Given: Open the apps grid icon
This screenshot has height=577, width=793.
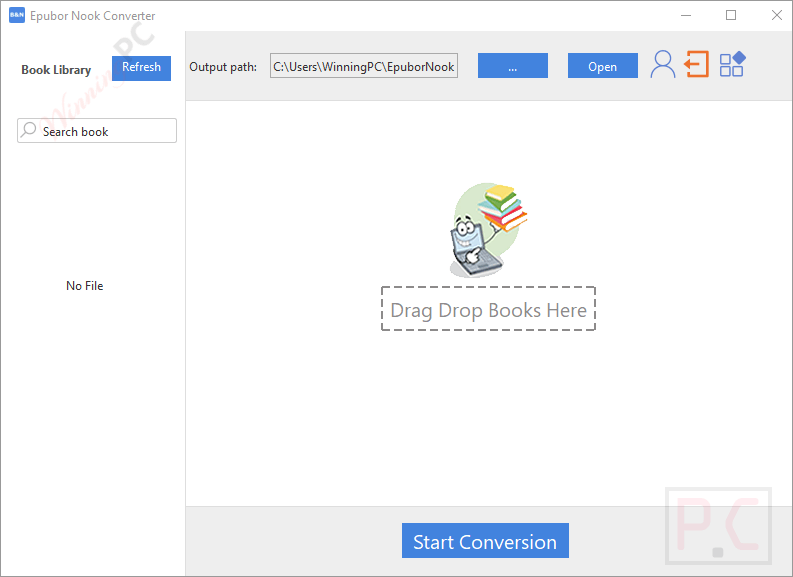Looking at the screenshot, I should [732, 64].
